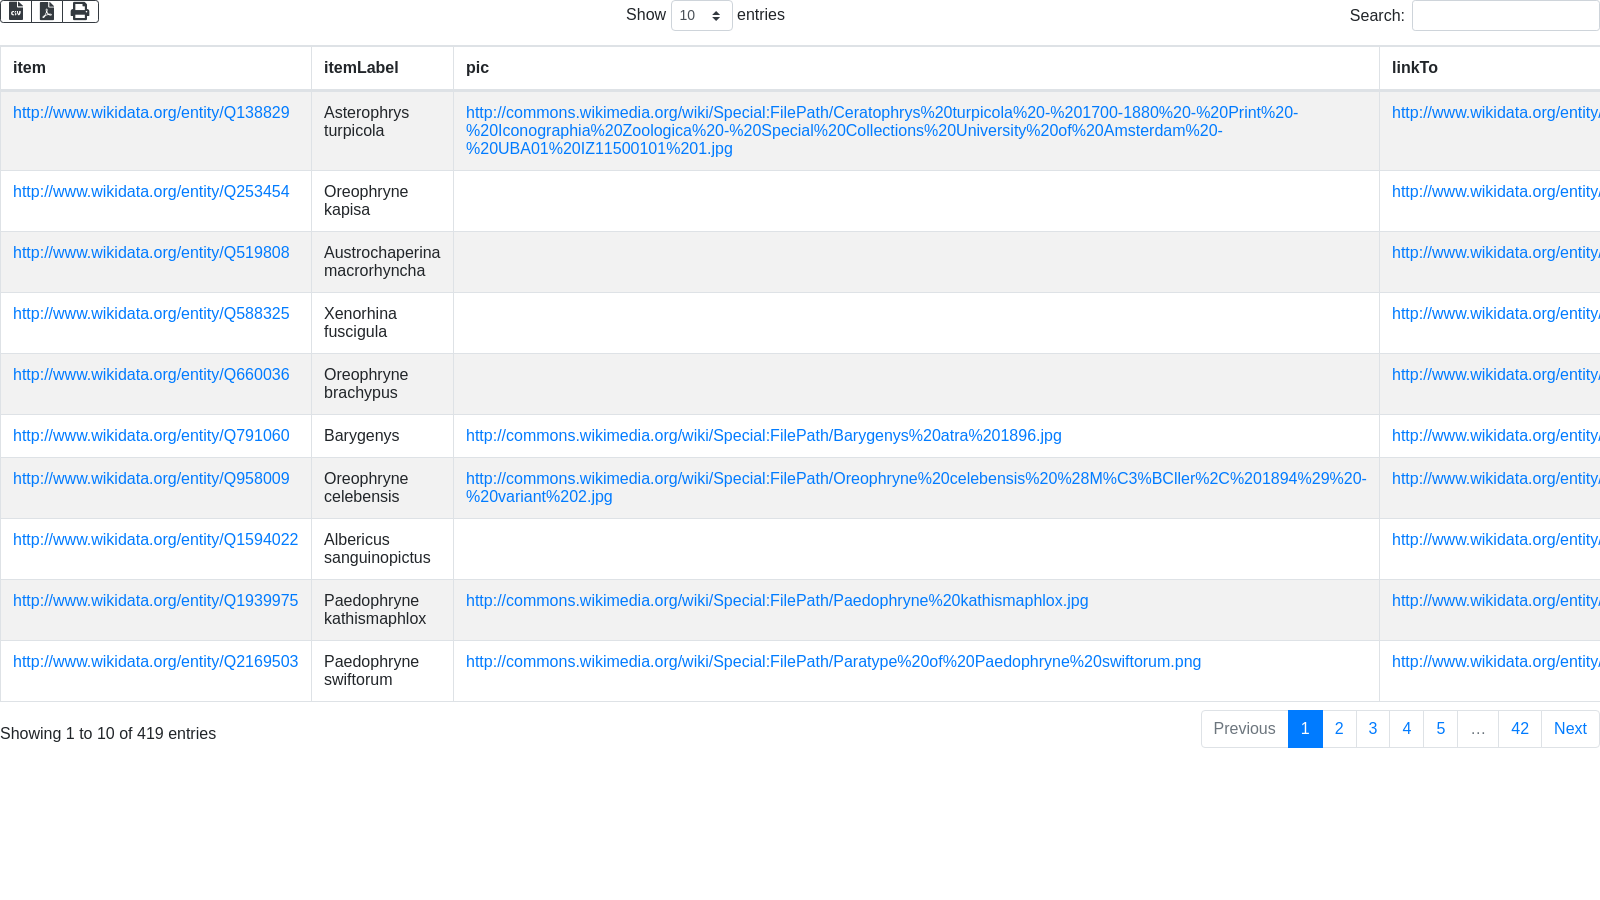The image size is (1600, 900).
Task: Open the Barygenys atra 1896 image link
Action: click(764, 436)
